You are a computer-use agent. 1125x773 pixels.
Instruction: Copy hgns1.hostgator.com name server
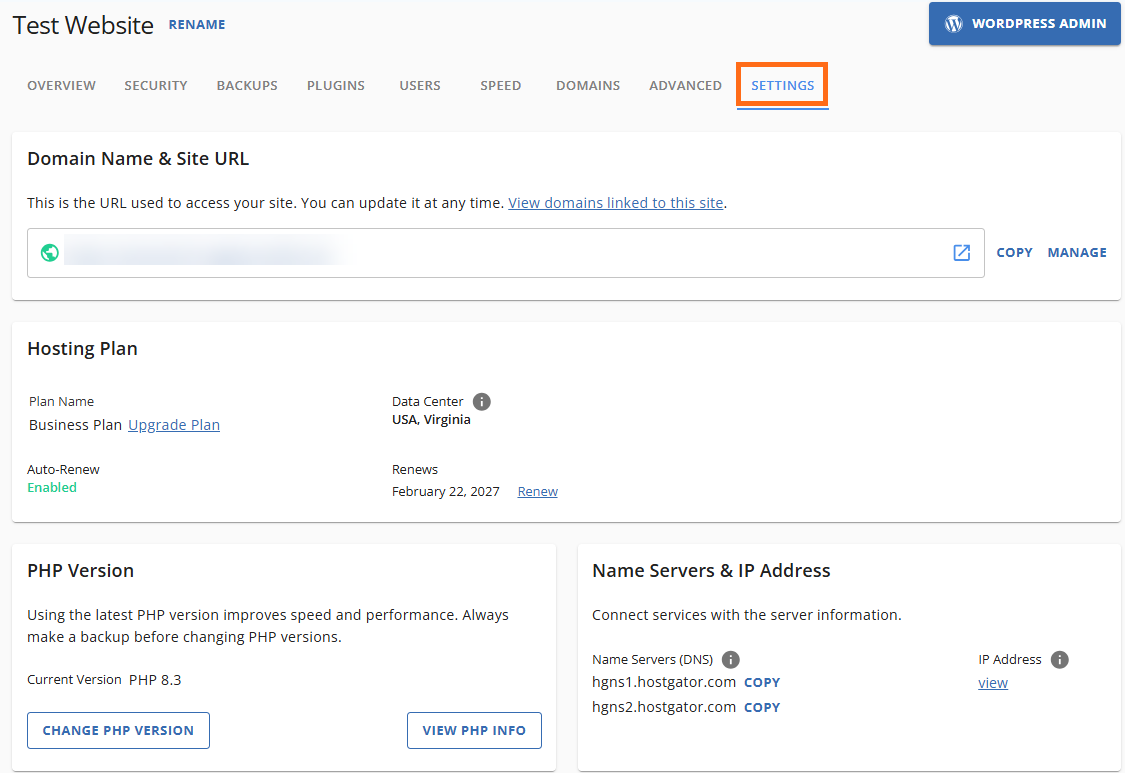click(x=762, y=683)
